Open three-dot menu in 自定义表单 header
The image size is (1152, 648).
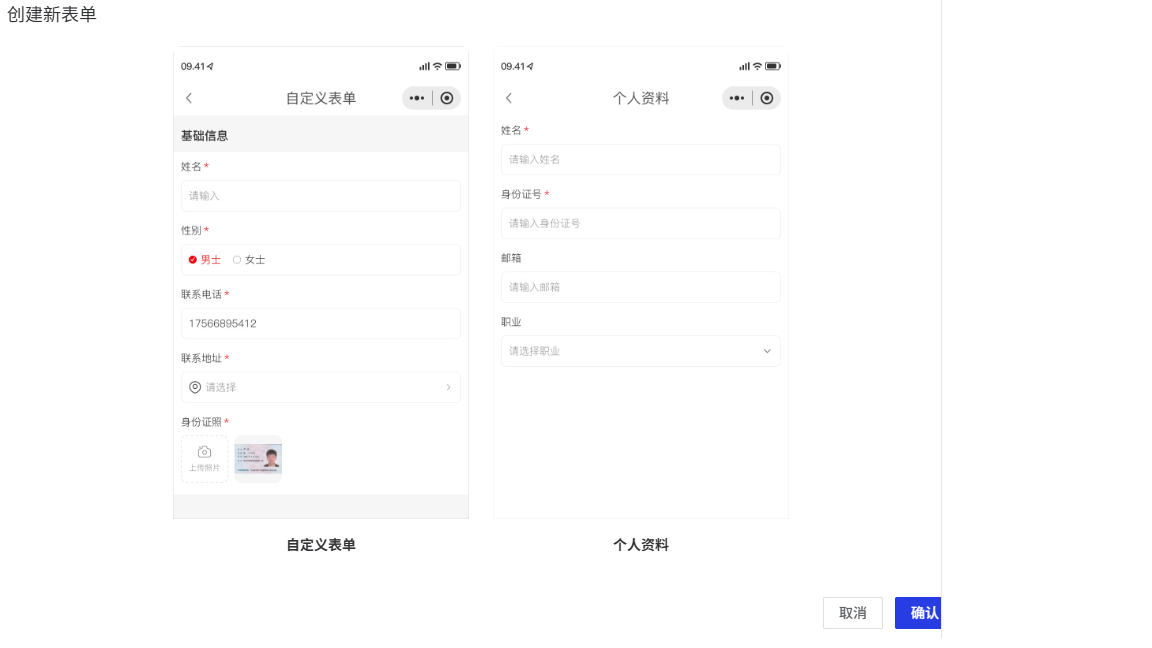pyautogui.click(x=417, y=98)
